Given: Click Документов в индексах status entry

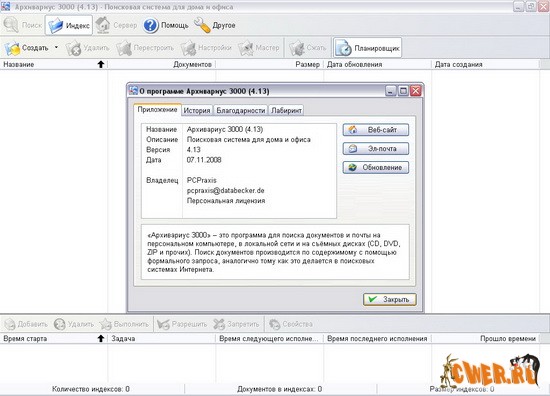Looking at the screenshot, I should click(280, 389).
